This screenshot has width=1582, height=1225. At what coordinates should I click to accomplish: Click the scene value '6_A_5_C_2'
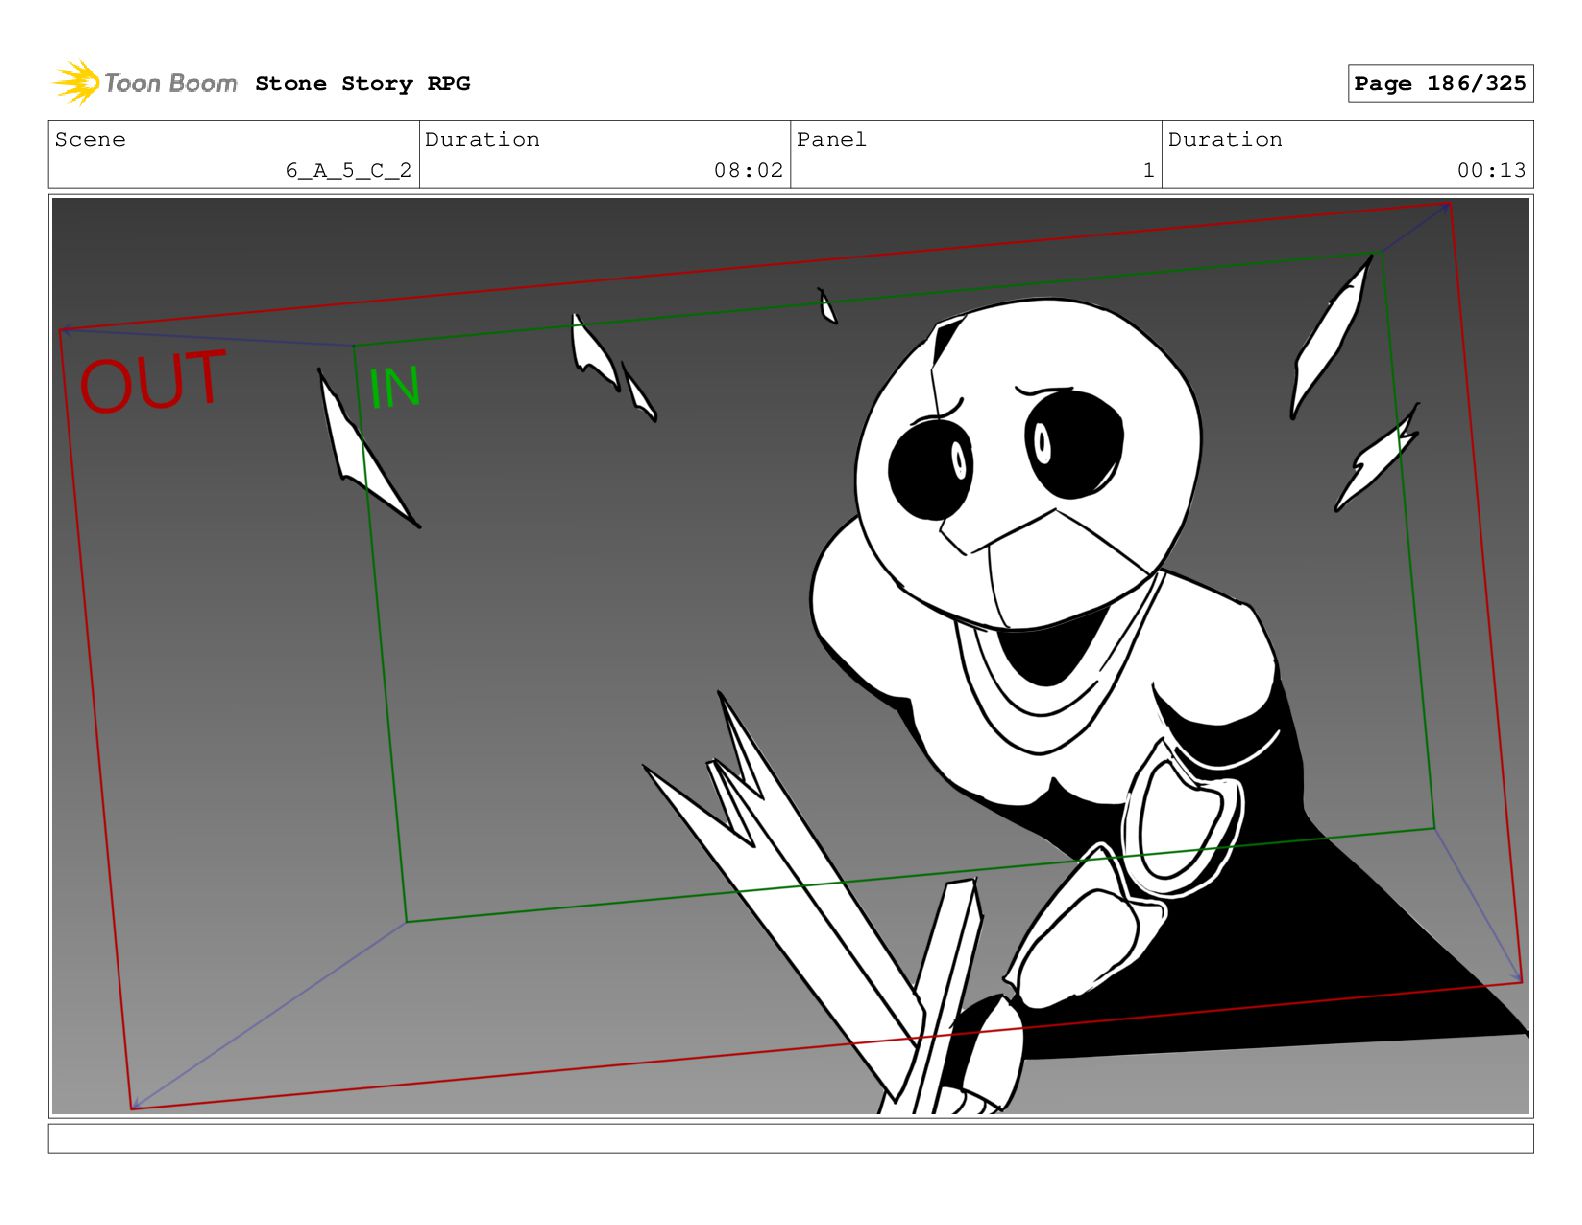coord(349,171)
